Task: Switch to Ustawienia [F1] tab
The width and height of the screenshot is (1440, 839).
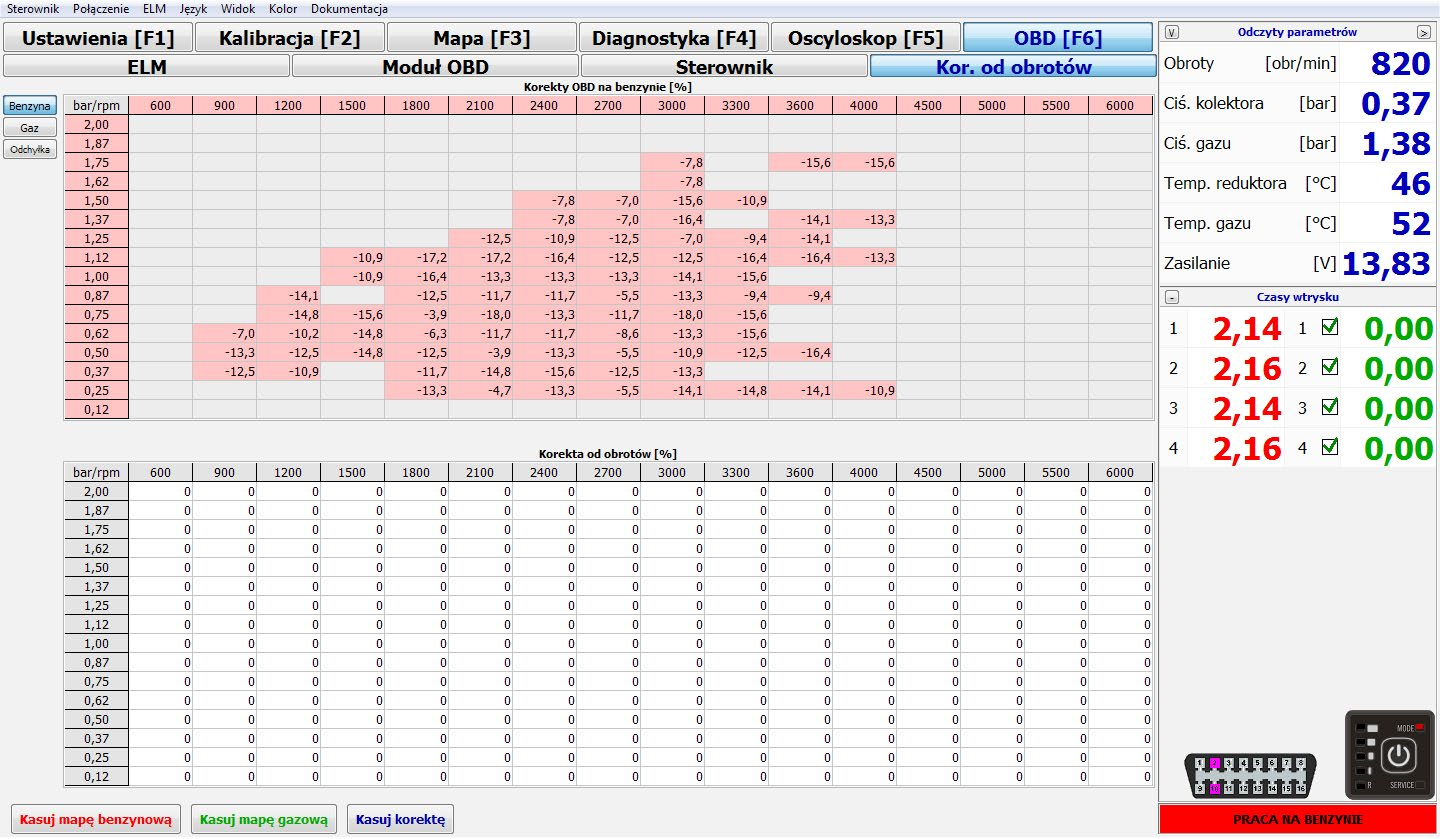Action: [98, 39]
